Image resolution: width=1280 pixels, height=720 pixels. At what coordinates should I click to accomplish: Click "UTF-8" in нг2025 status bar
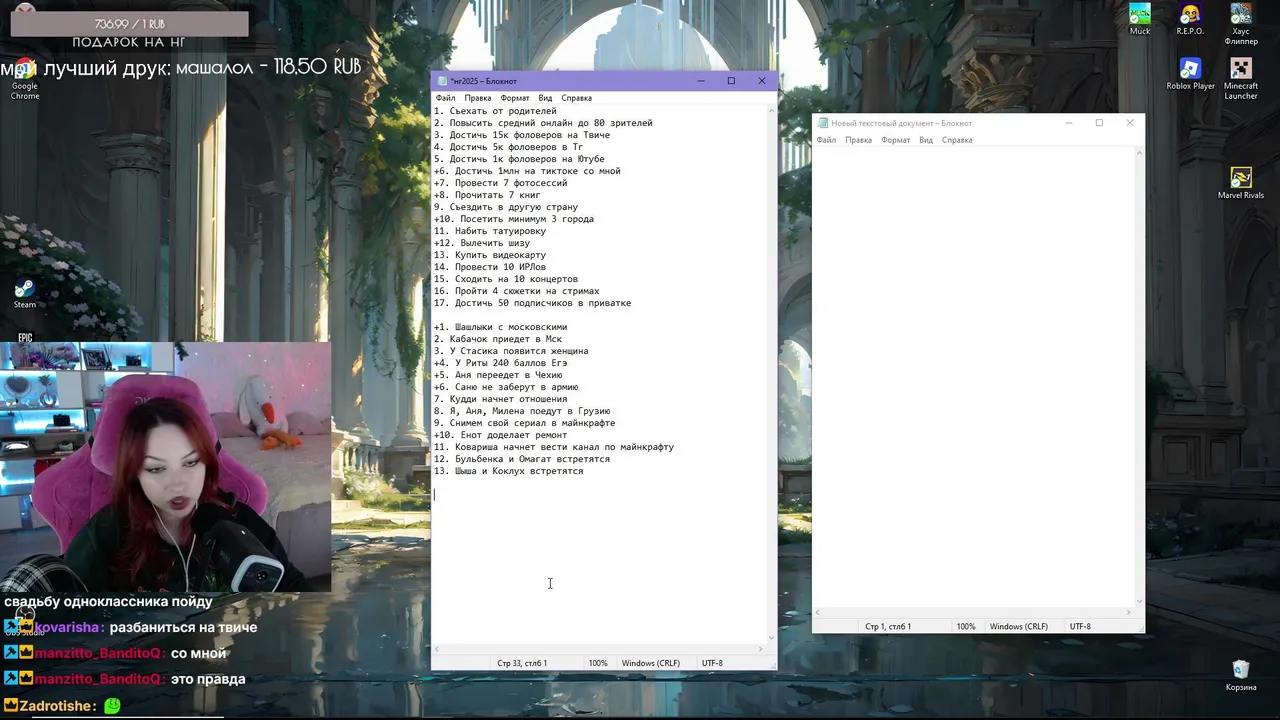[x=712, y=663]
